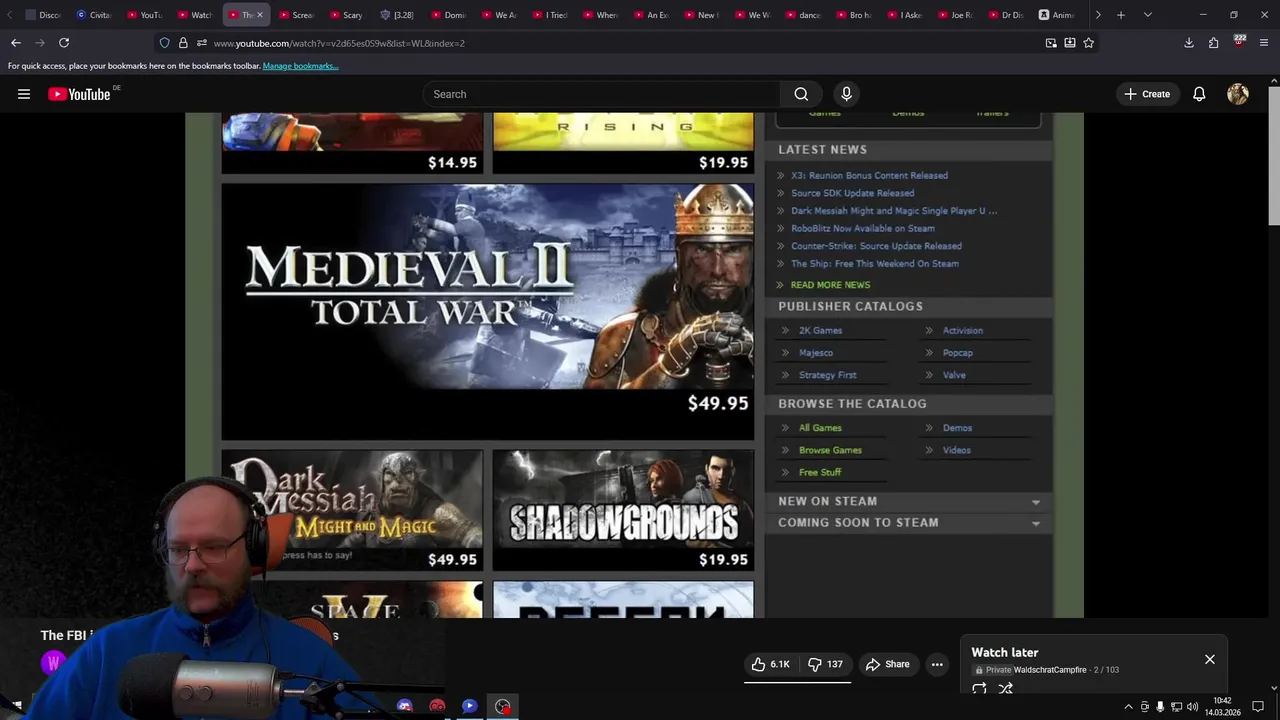This screenshot has height=720, width=1280.
Task: Click the site padlock icon
Action: (x=183, y=43)
